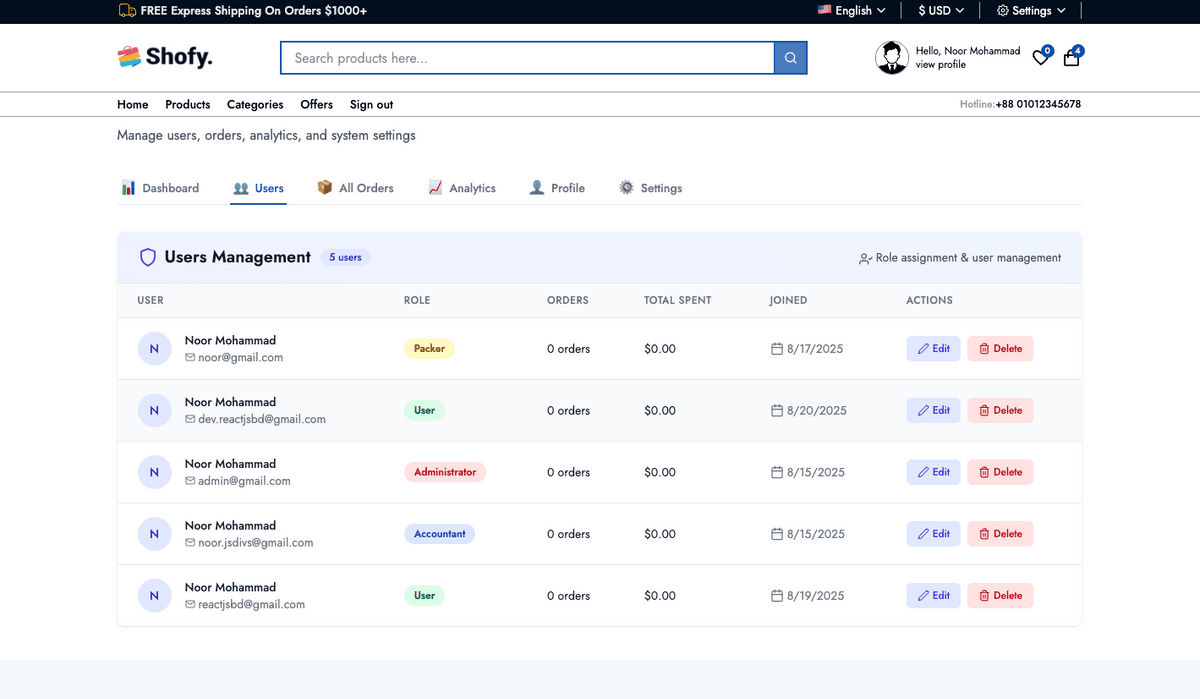This screenshot has width=1200, height=699.
Task: Click the shield icon beside Users Management
Action: pos(148,257)
